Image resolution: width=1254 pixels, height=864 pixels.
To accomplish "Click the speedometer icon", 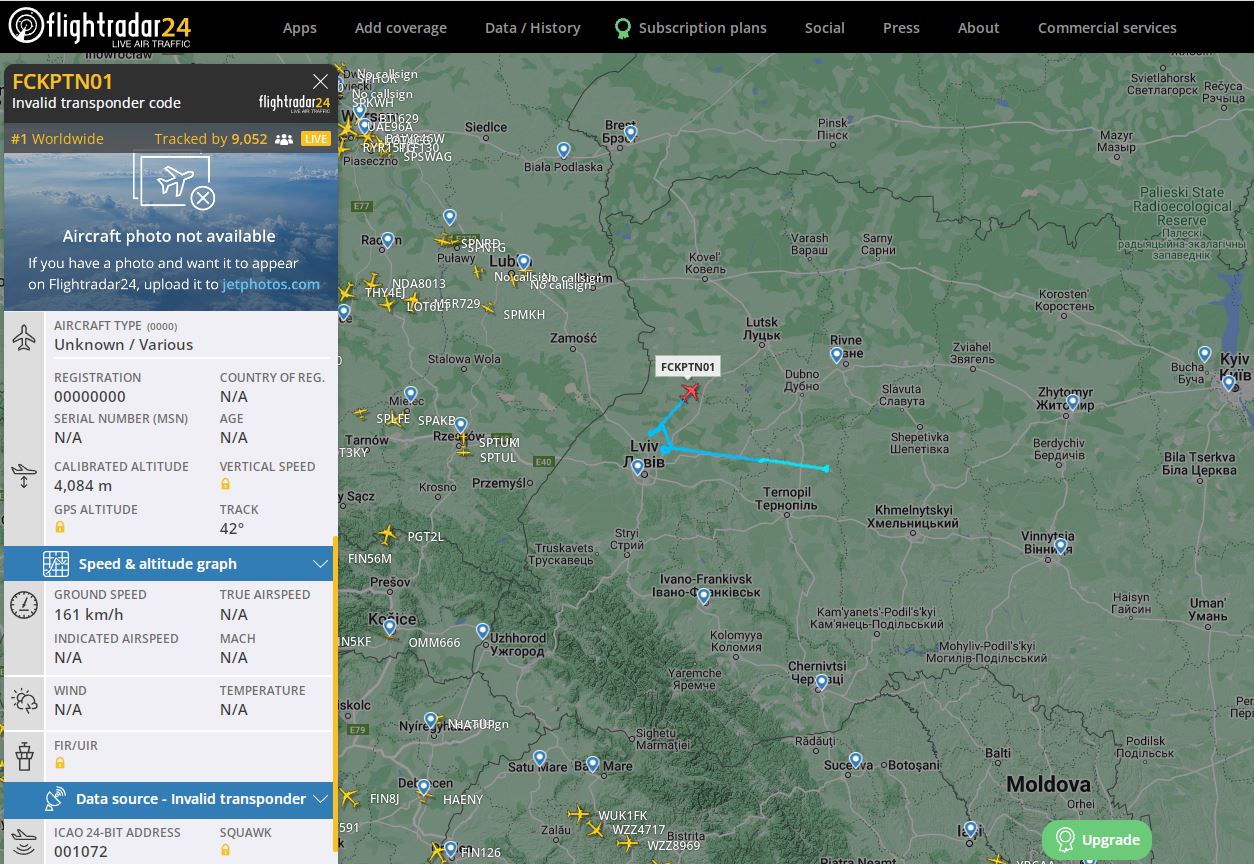I will pos(25,605).
